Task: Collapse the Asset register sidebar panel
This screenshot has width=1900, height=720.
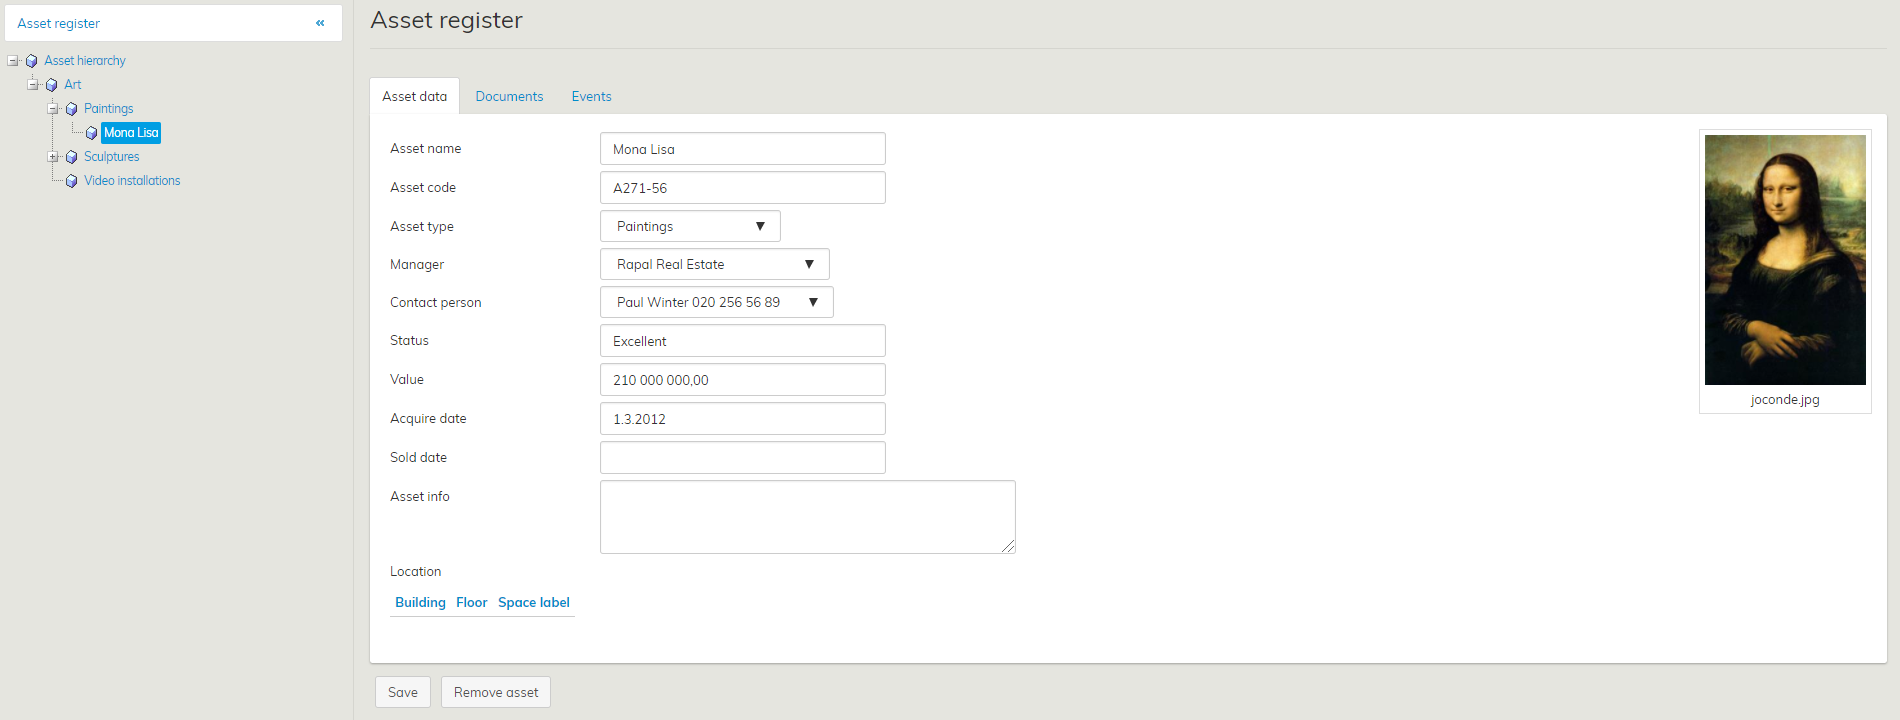Action: (x=320, y=23)
